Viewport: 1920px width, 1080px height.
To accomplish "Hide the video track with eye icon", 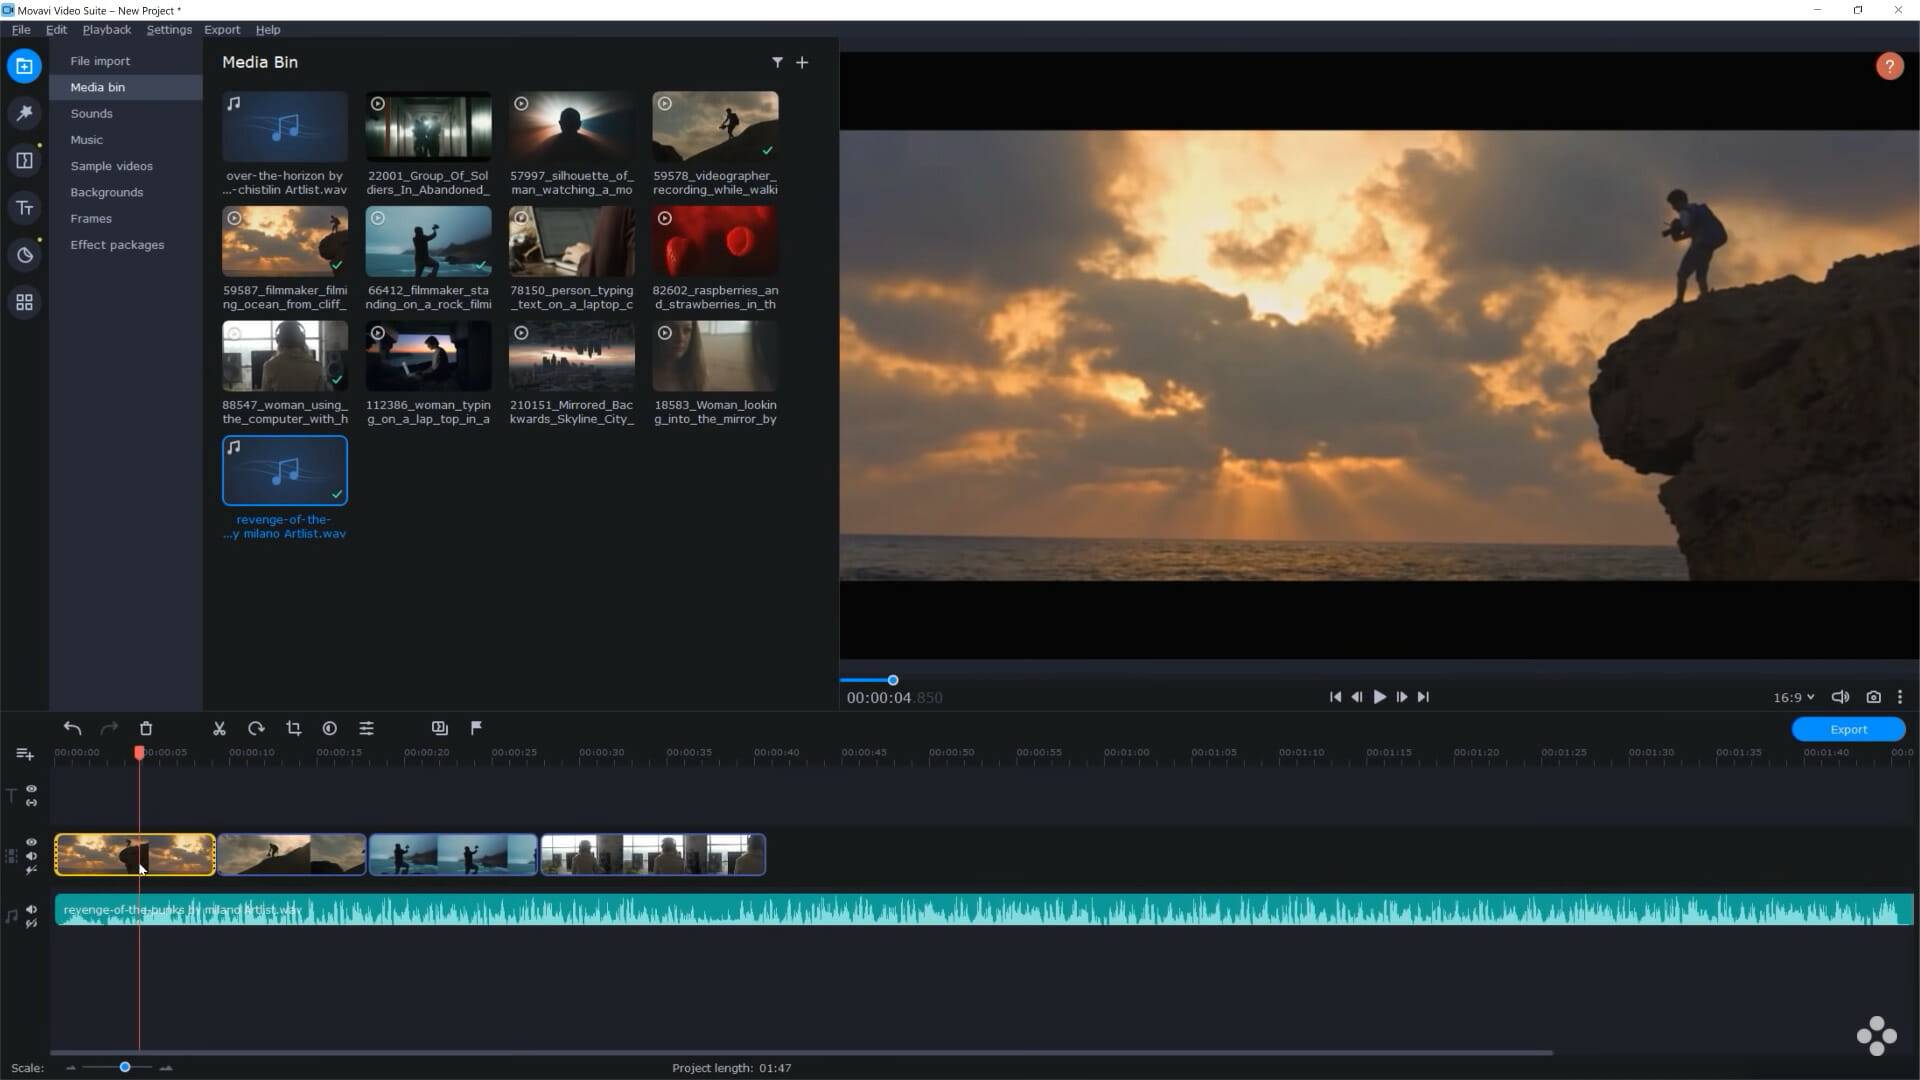I will [31, 842].
